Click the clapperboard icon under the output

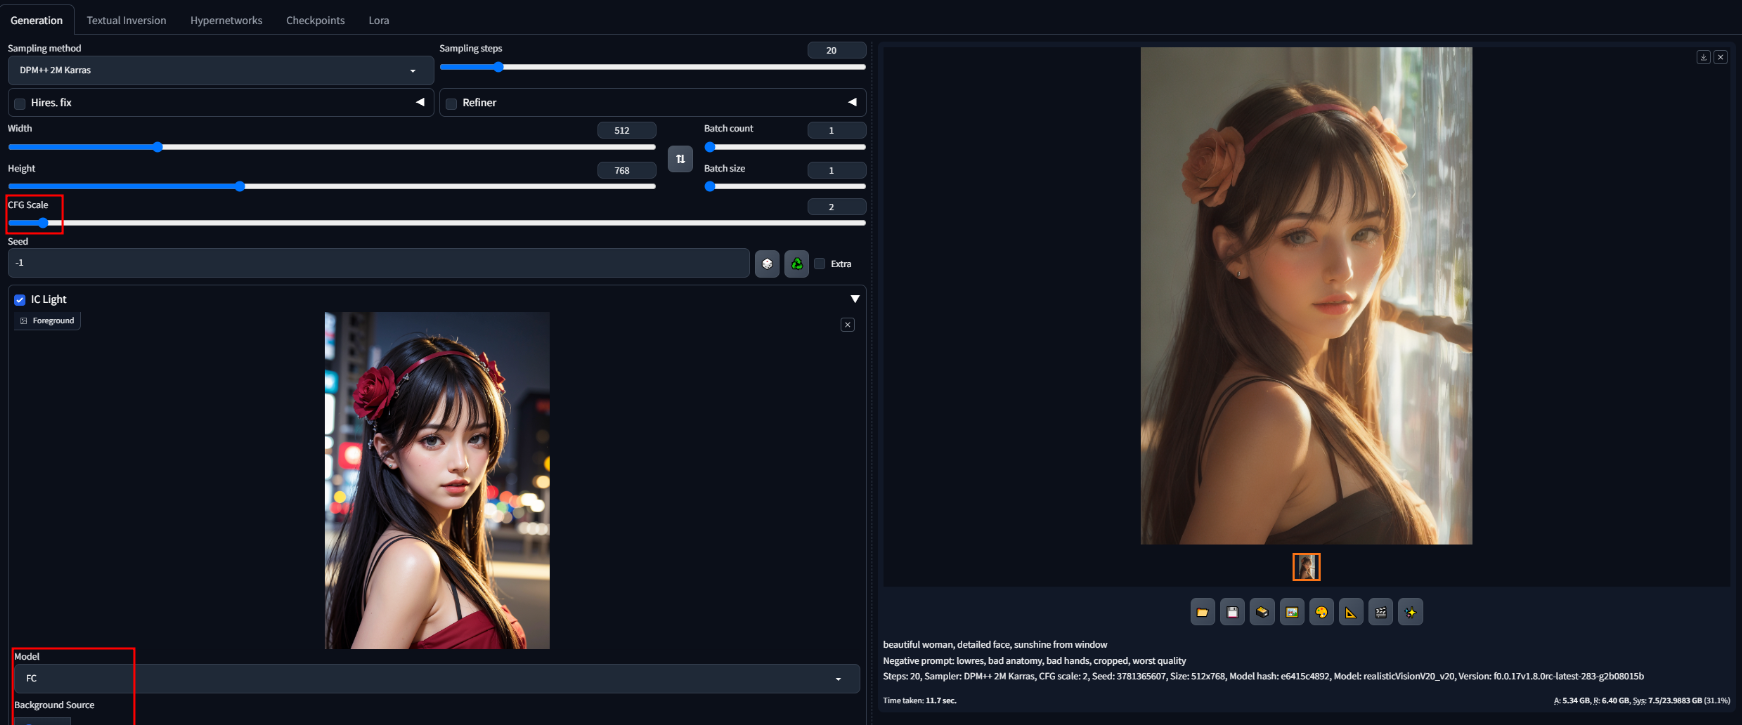tap(1381, 612)
